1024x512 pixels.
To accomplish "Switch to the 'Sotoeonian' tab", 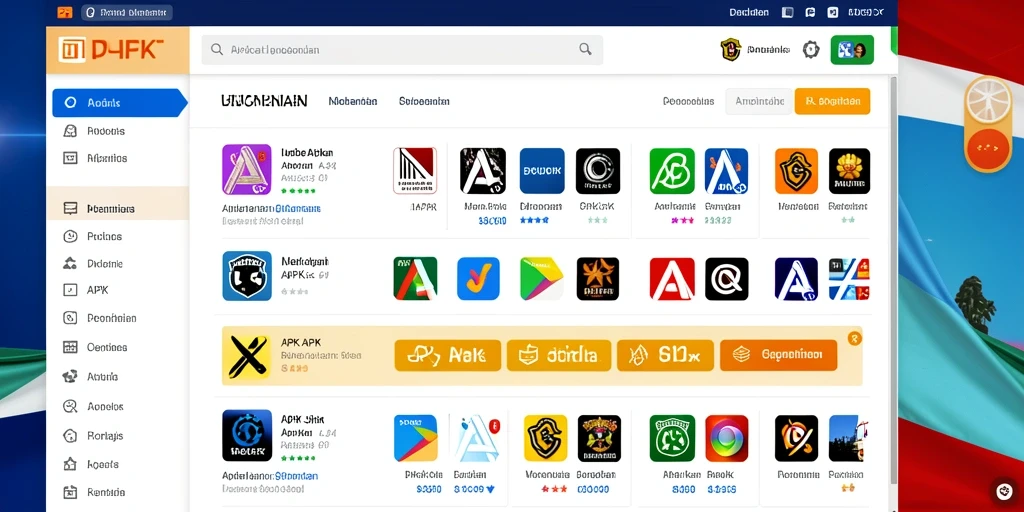I will coord(424,101).
